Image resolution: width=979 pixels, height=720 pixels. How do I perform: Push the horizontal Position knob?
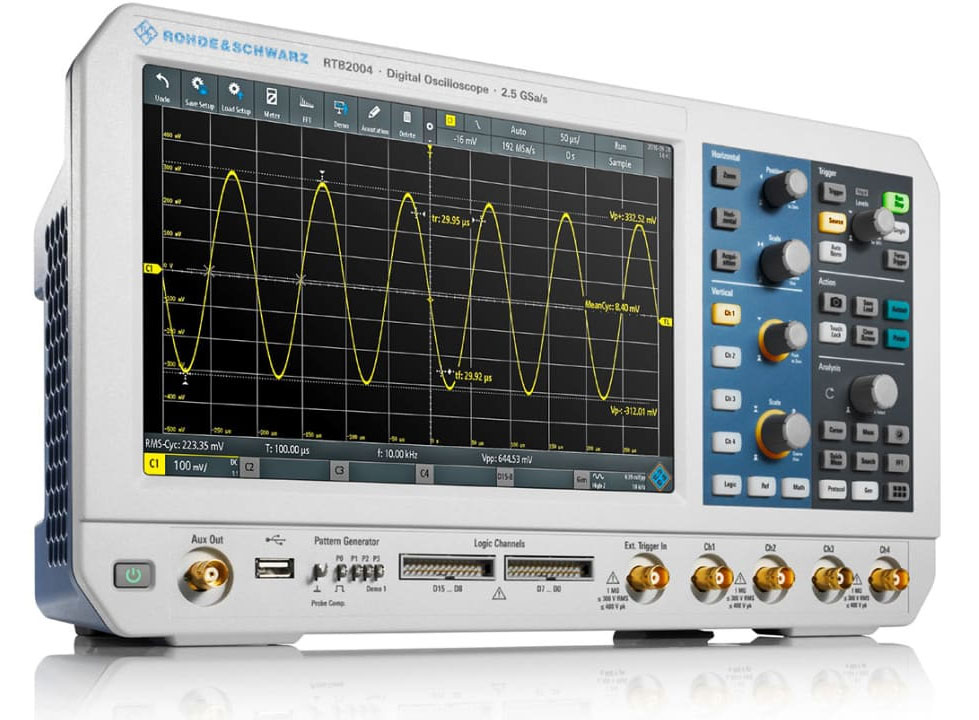tap(785, 187)
